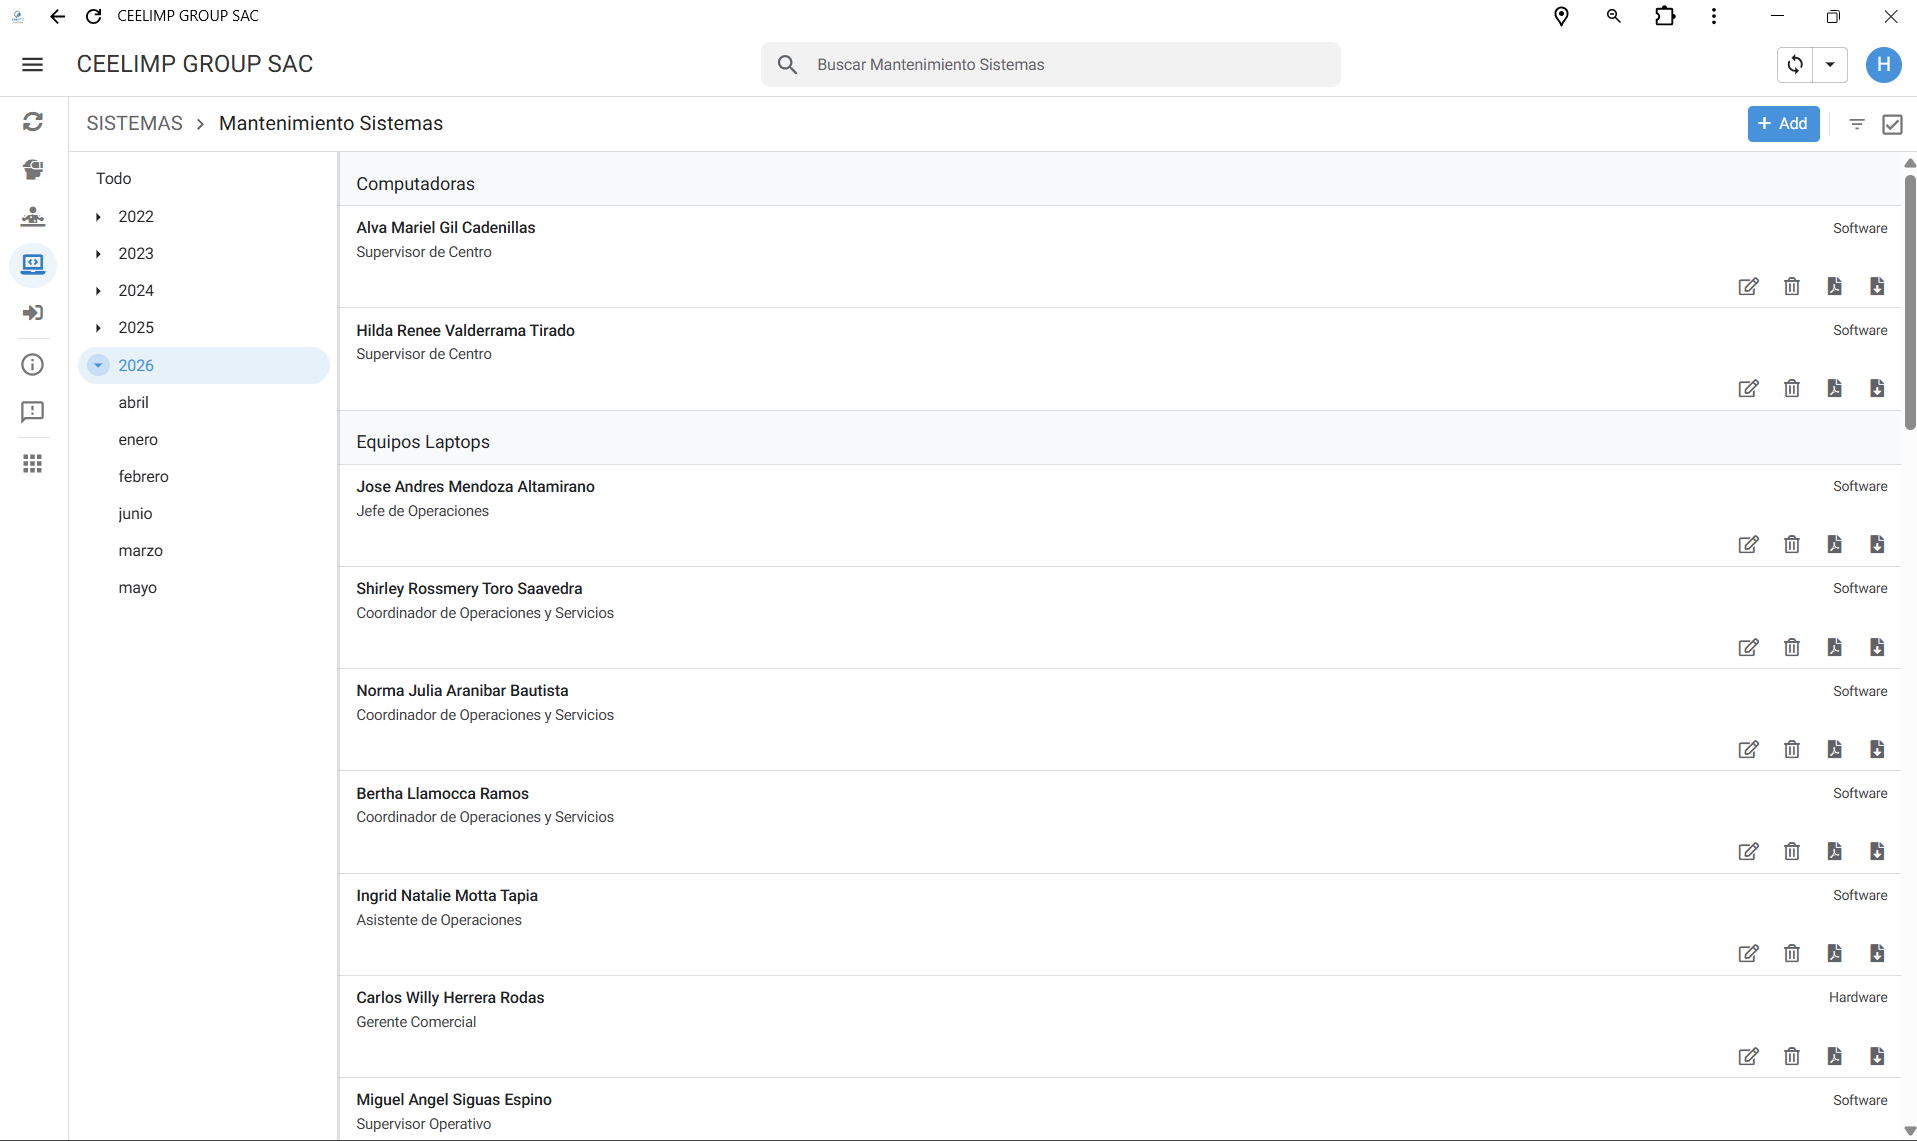Open the browser extensions puzzle icon

coord(1664,16)
